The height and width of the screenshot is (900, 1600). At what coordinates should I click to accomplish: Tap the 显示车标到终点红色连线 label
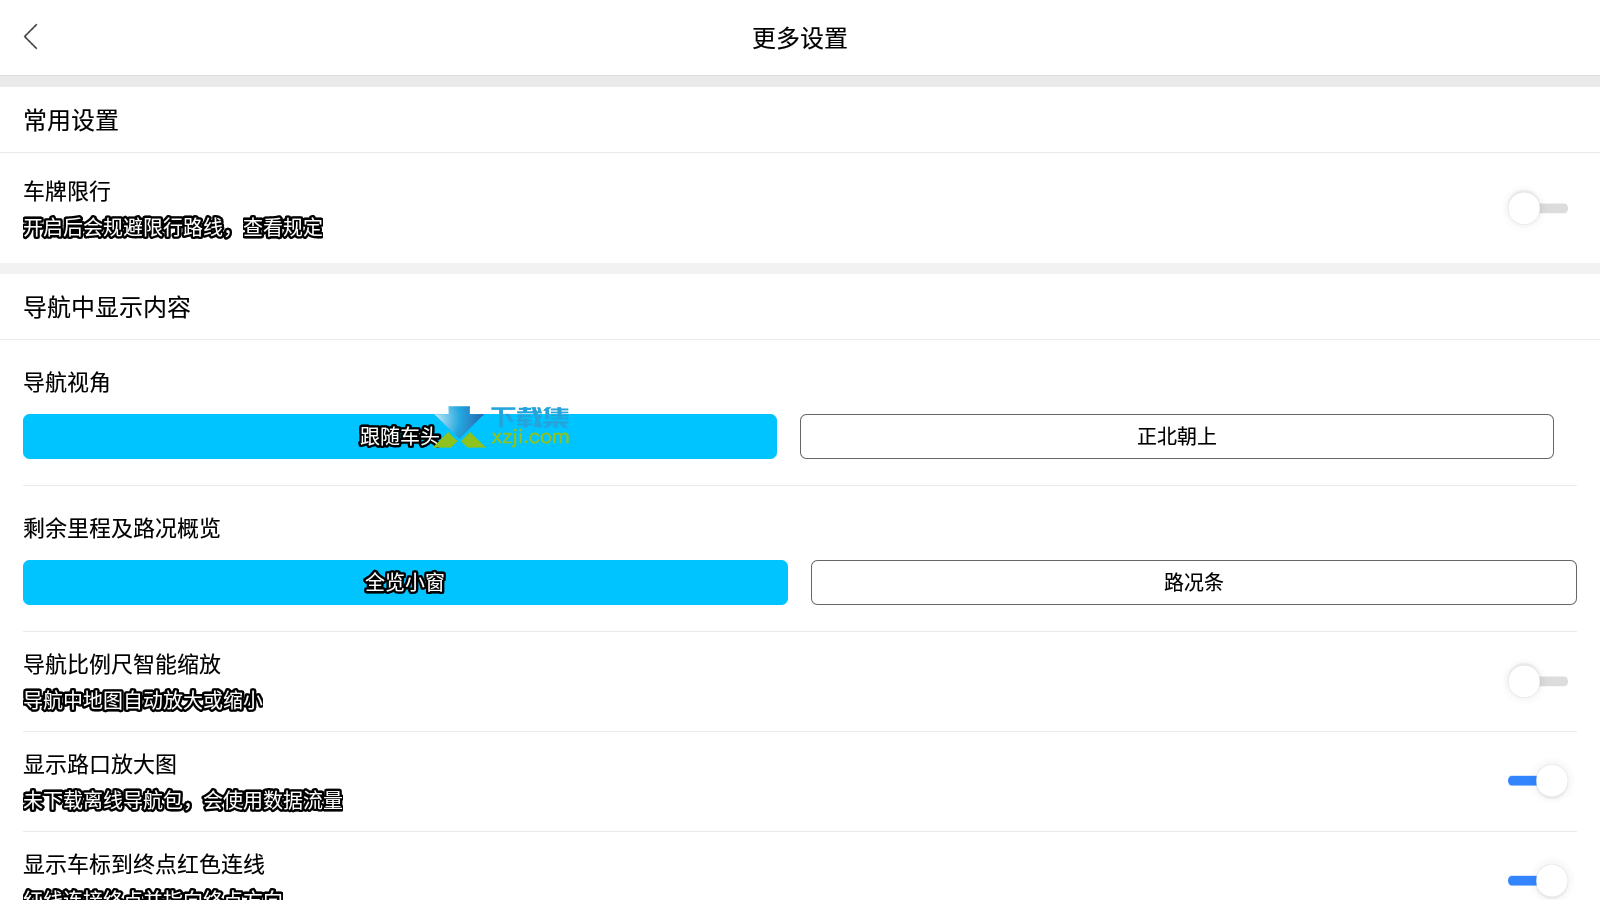[x=144, y=864]
